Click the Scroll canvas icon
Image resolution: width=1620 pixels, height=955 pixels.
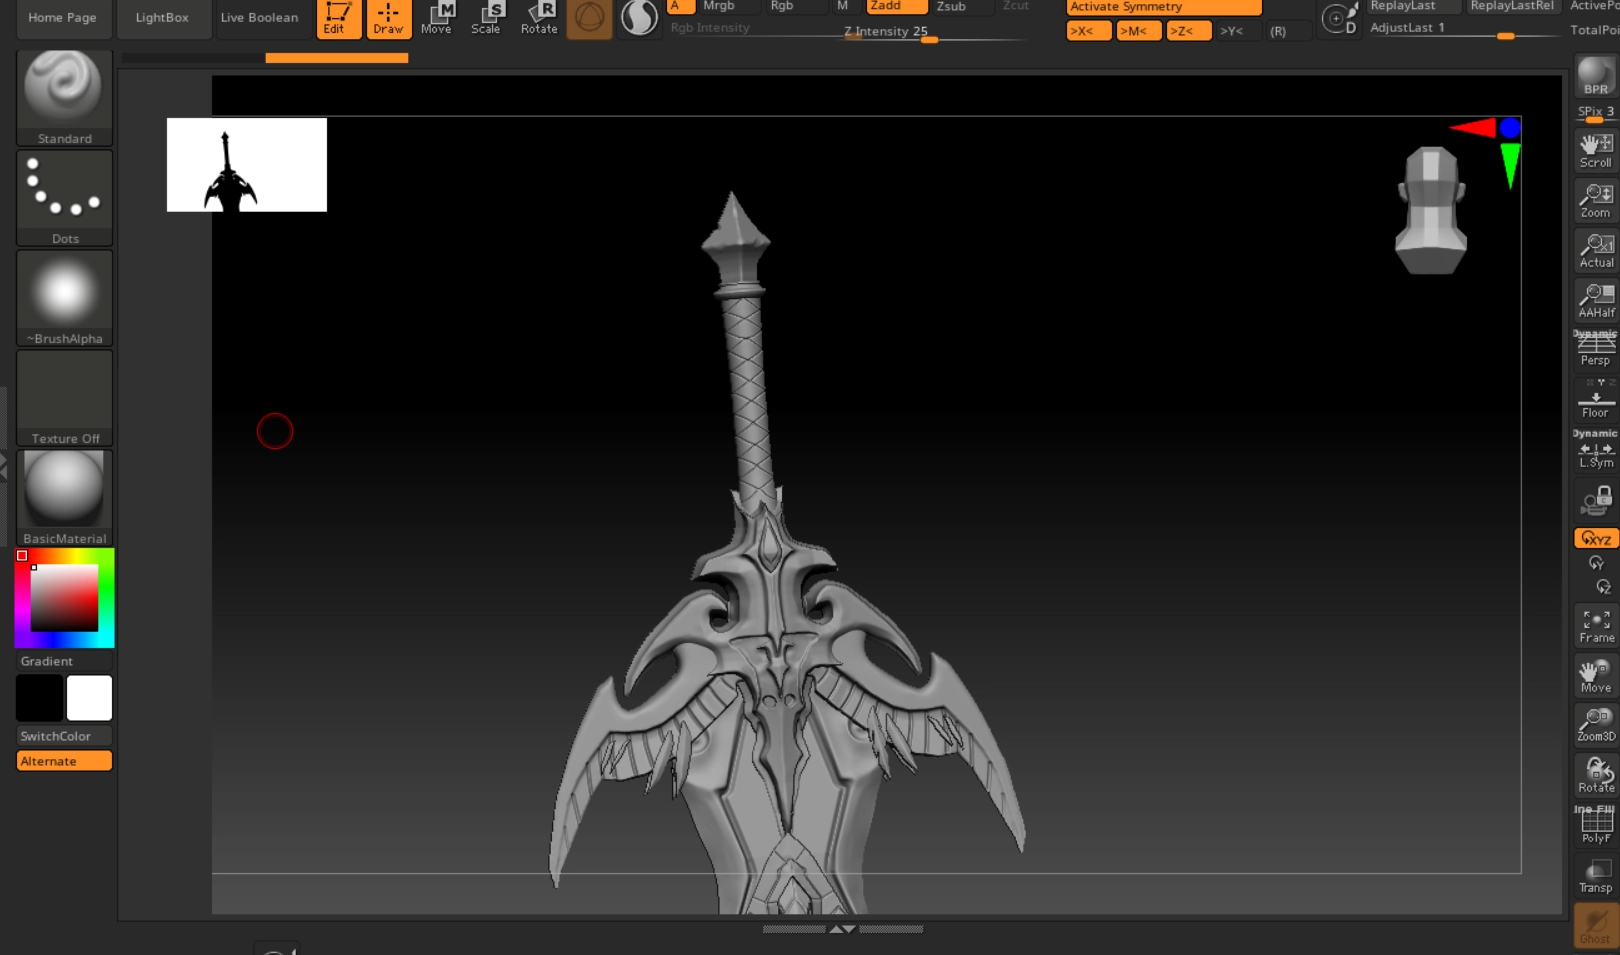1596,150
